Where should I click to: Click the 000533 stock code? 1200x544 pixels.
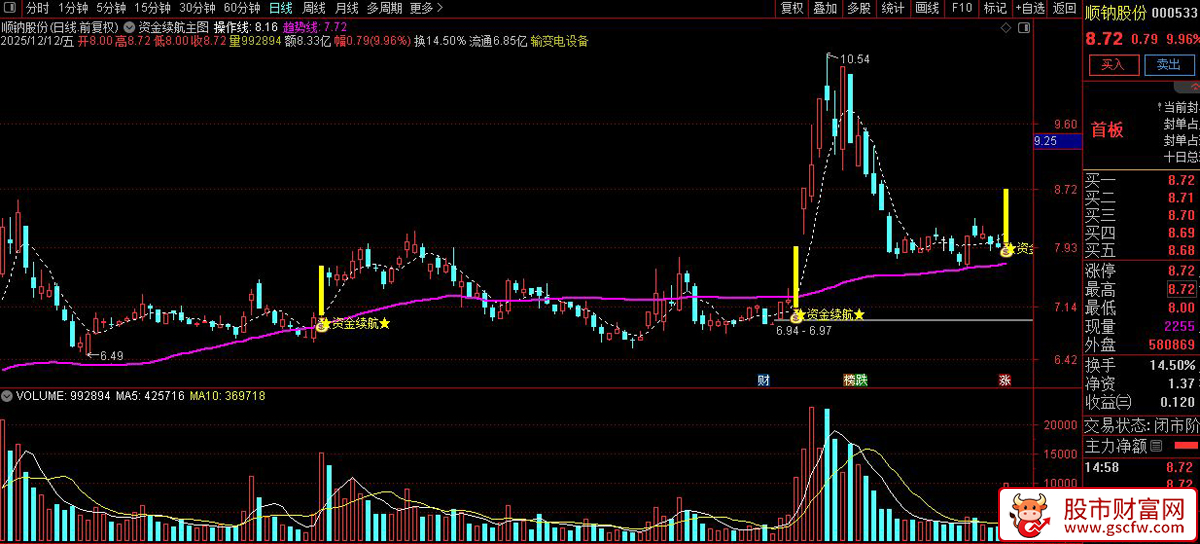point(1175,13)
